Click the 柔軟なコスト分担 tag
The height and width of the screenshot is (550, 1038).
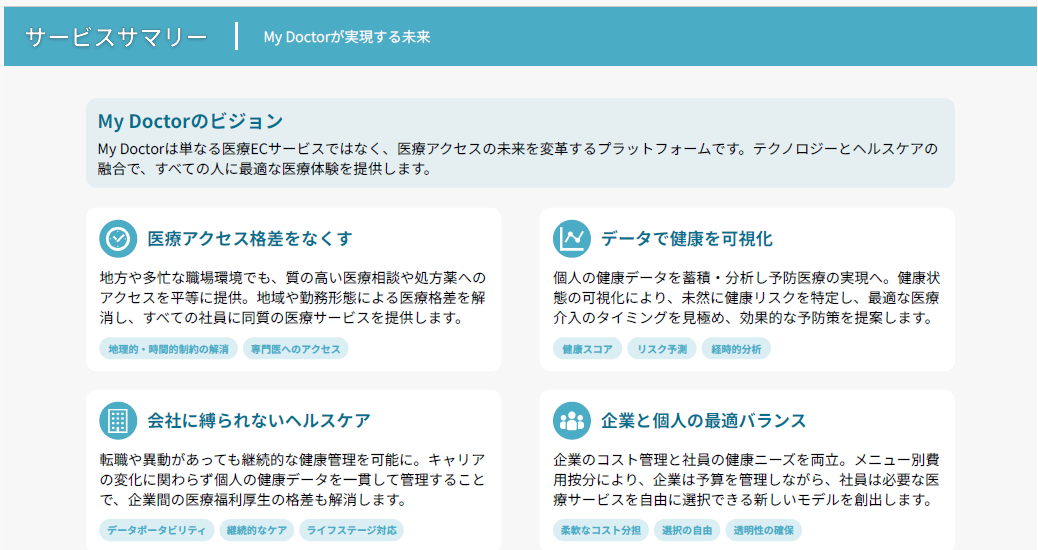point(600,530)
